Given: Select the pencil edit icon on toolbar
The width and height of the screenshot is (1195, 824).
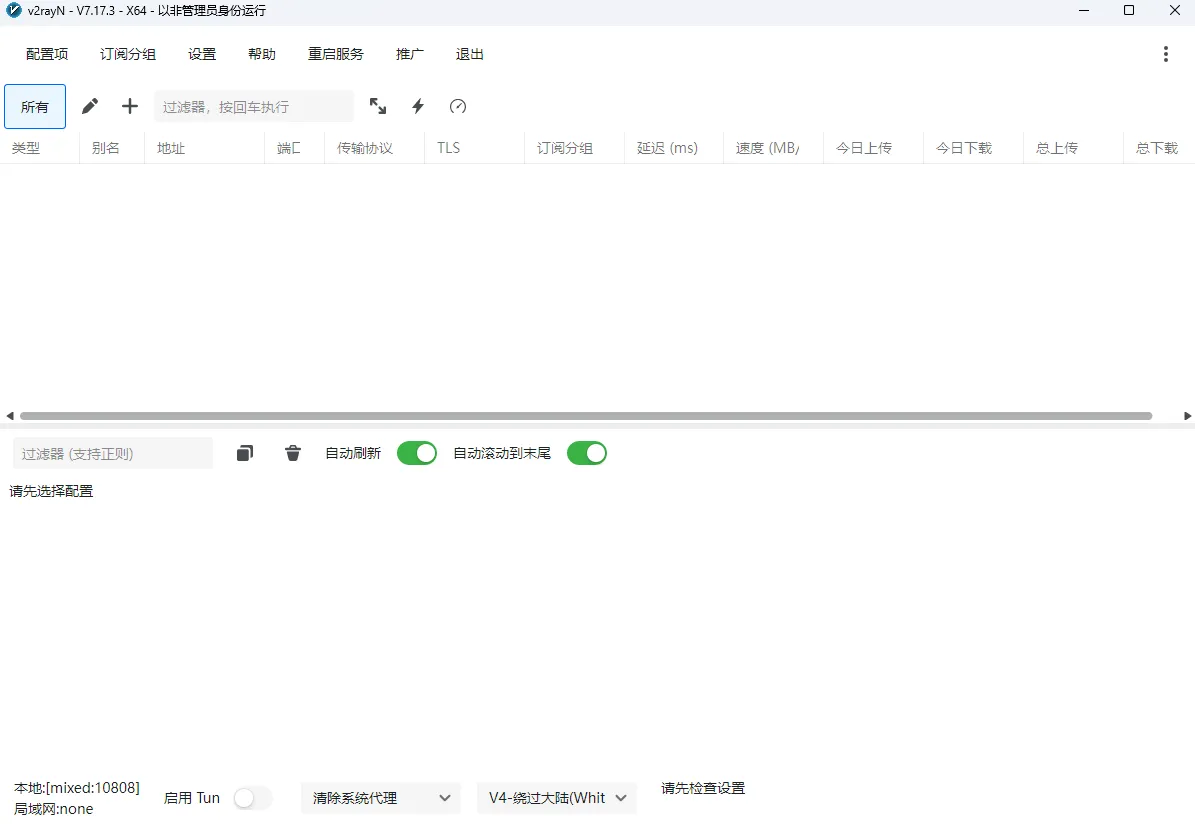Looking at the screenshot, I should 89,106.
